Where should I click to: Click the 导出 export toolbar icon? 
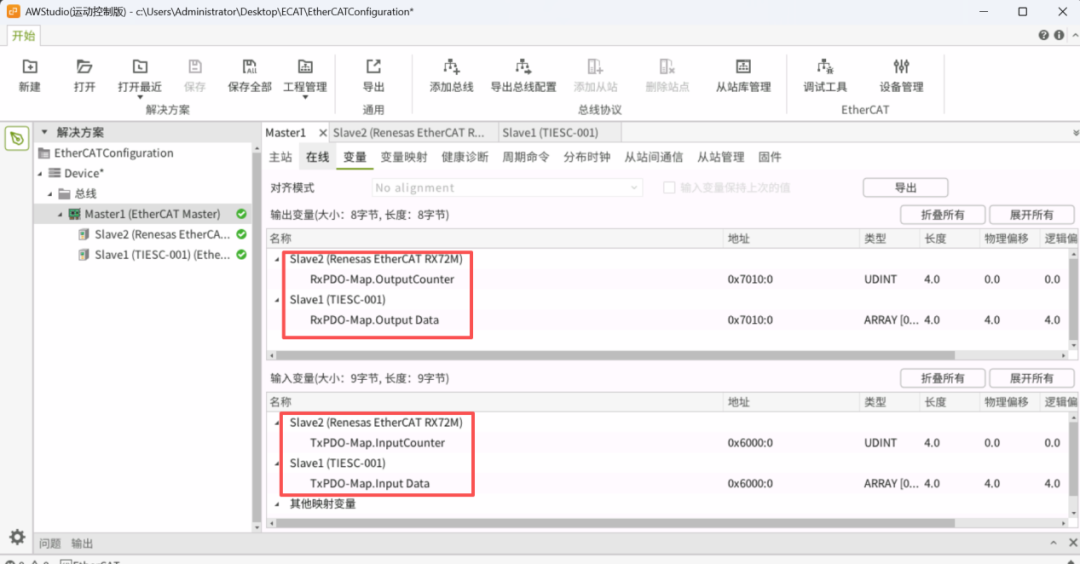tap(373, 67)
